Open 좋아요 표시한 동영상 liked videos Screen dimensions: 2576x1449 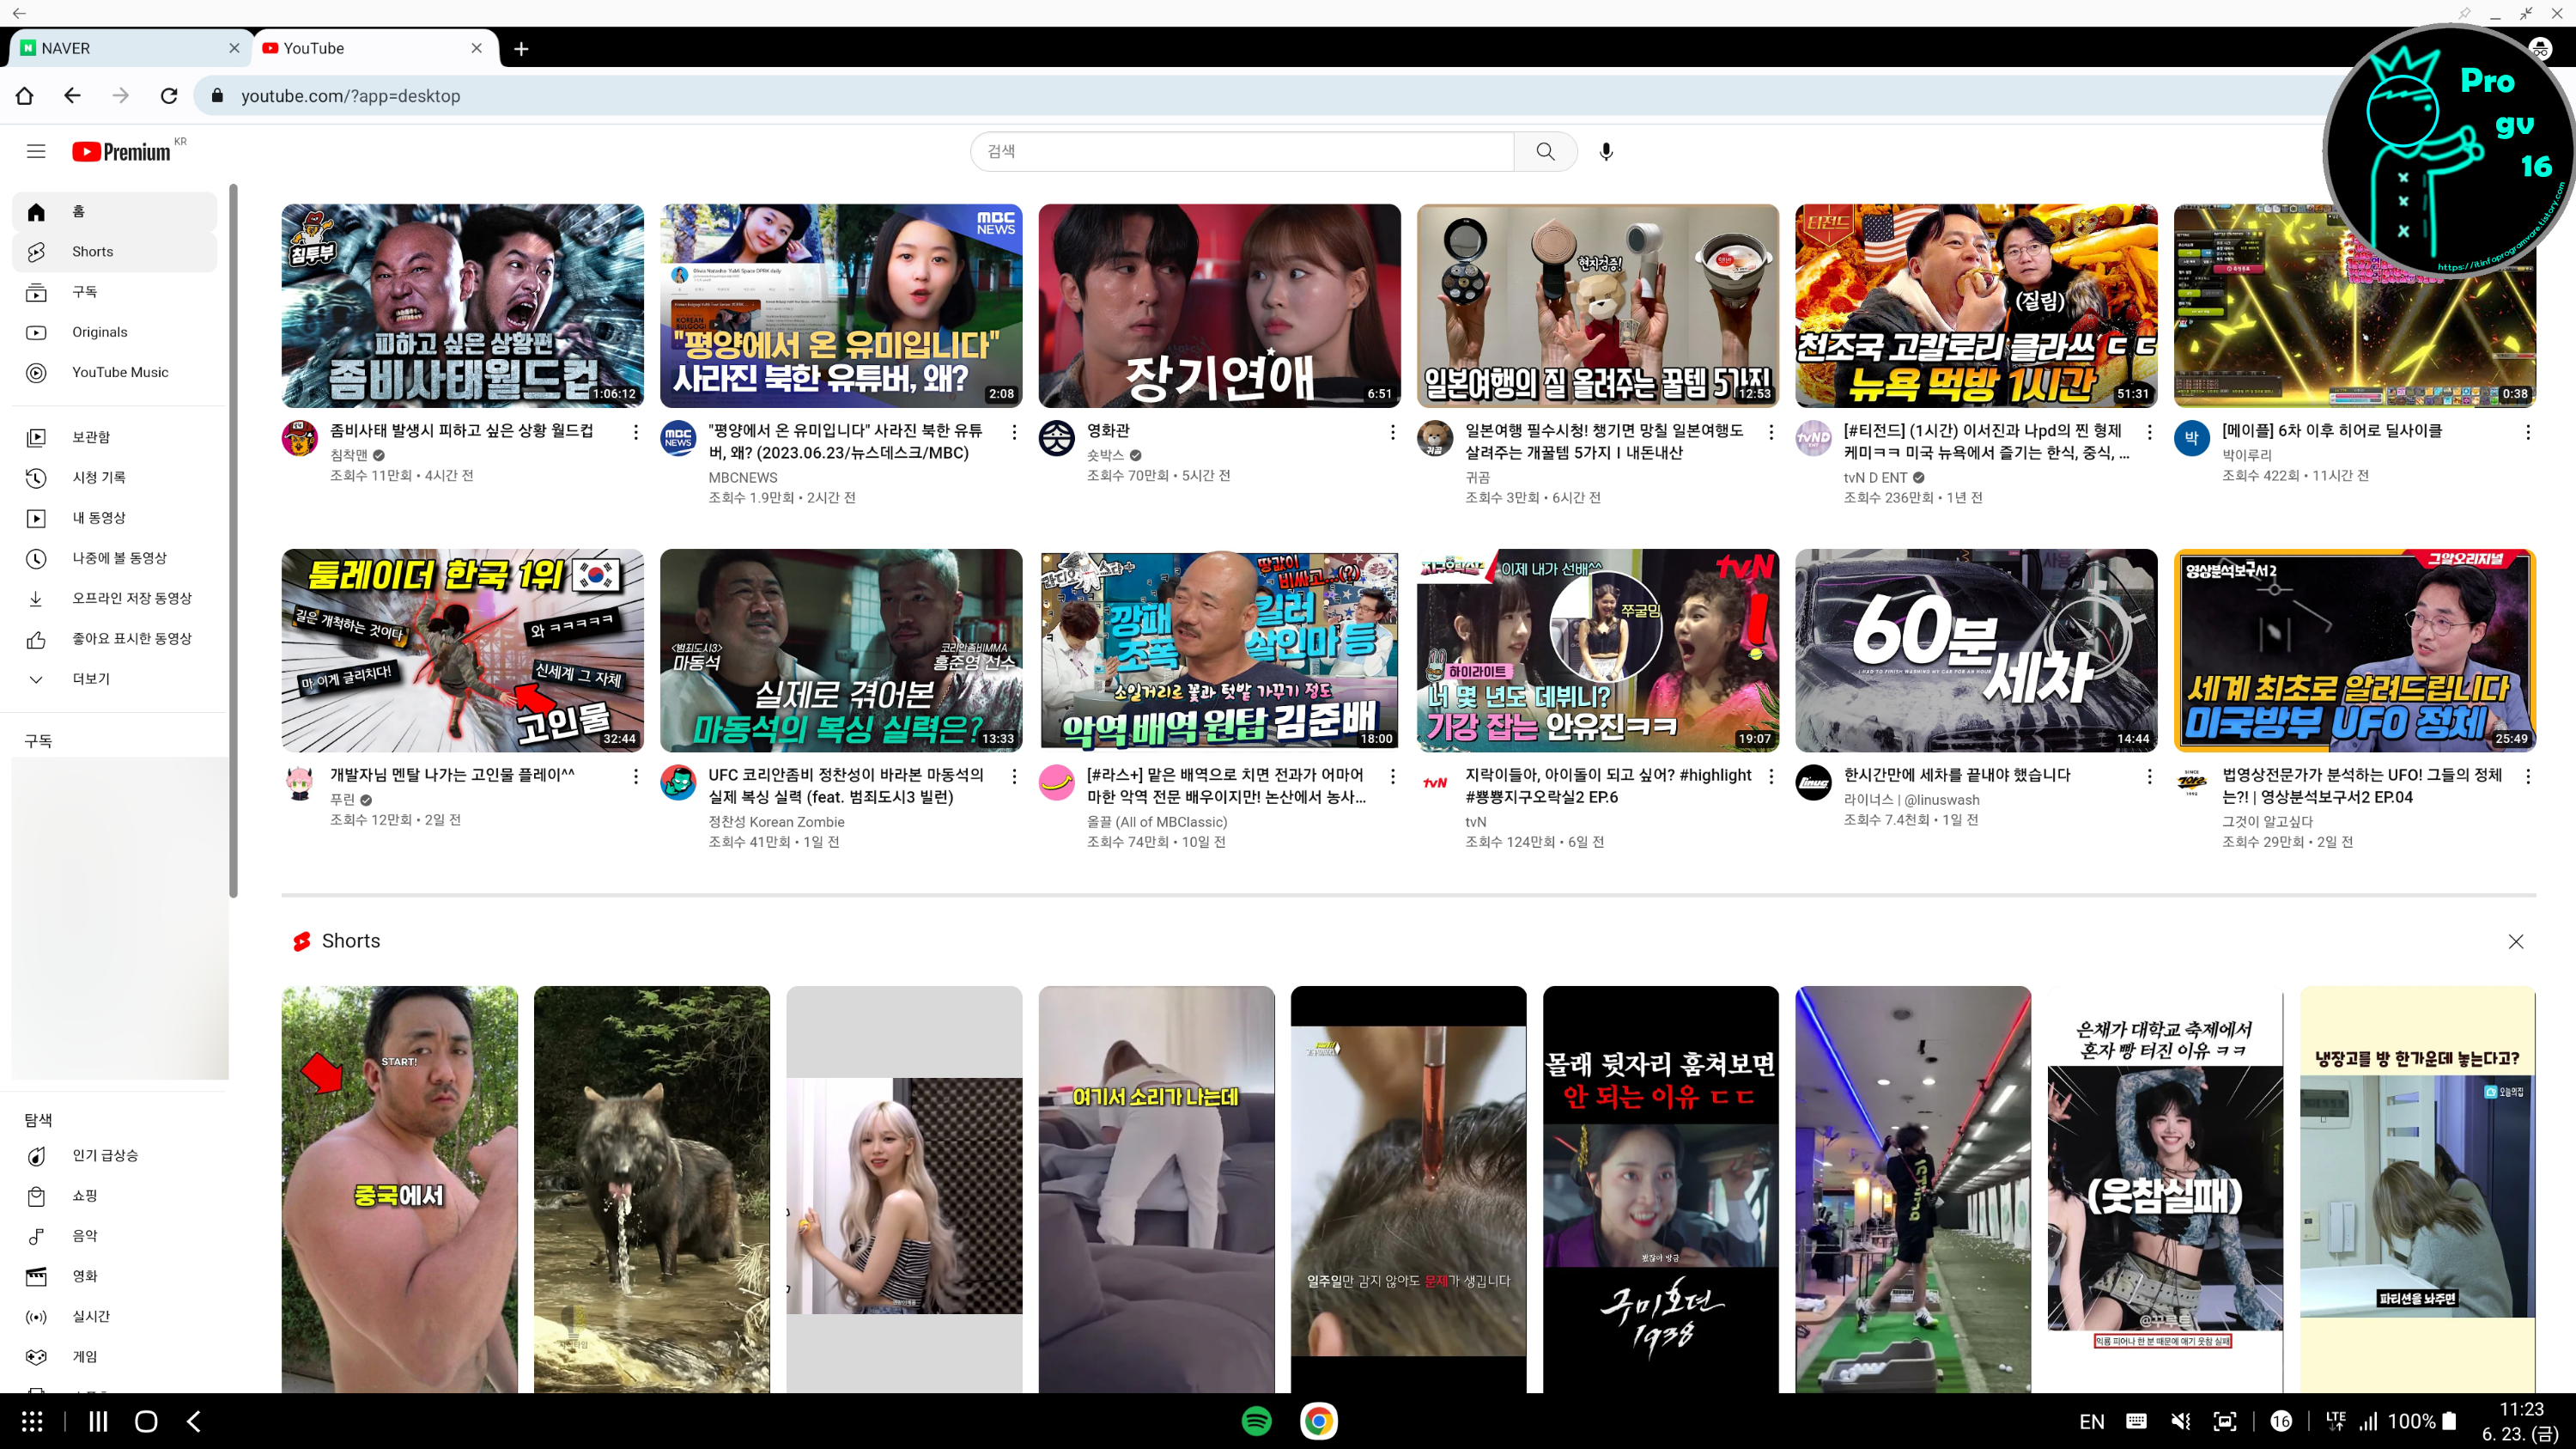tap(131, 638)
